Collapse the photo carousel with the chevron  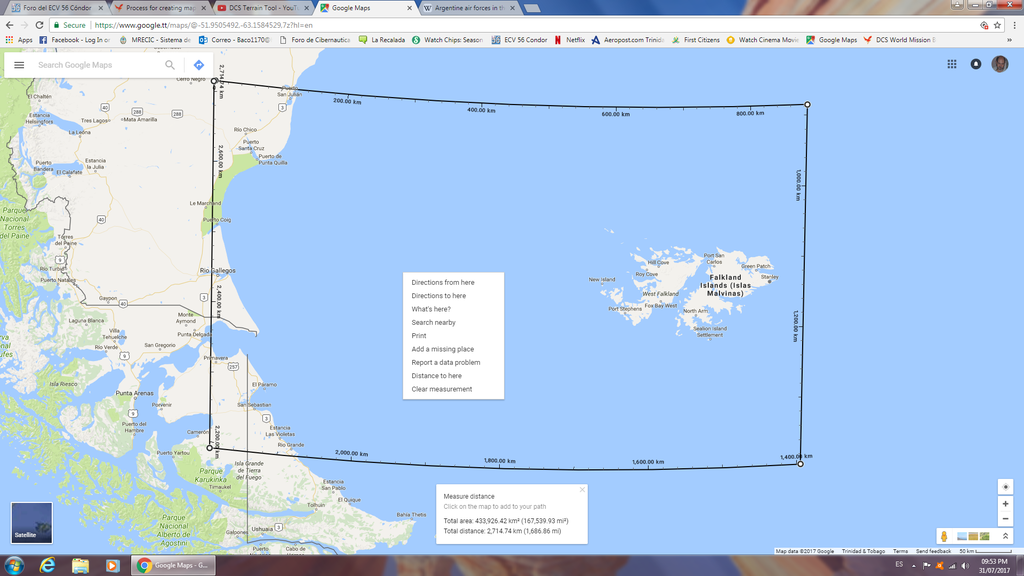(1005, 536)
